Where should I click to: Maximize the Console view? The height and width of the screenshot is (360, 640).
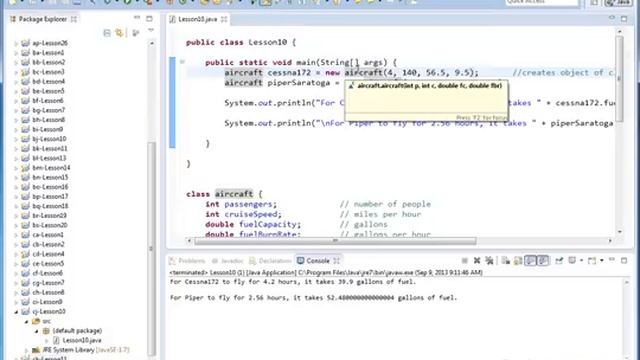pyautogui.click(x=624, y=260)
